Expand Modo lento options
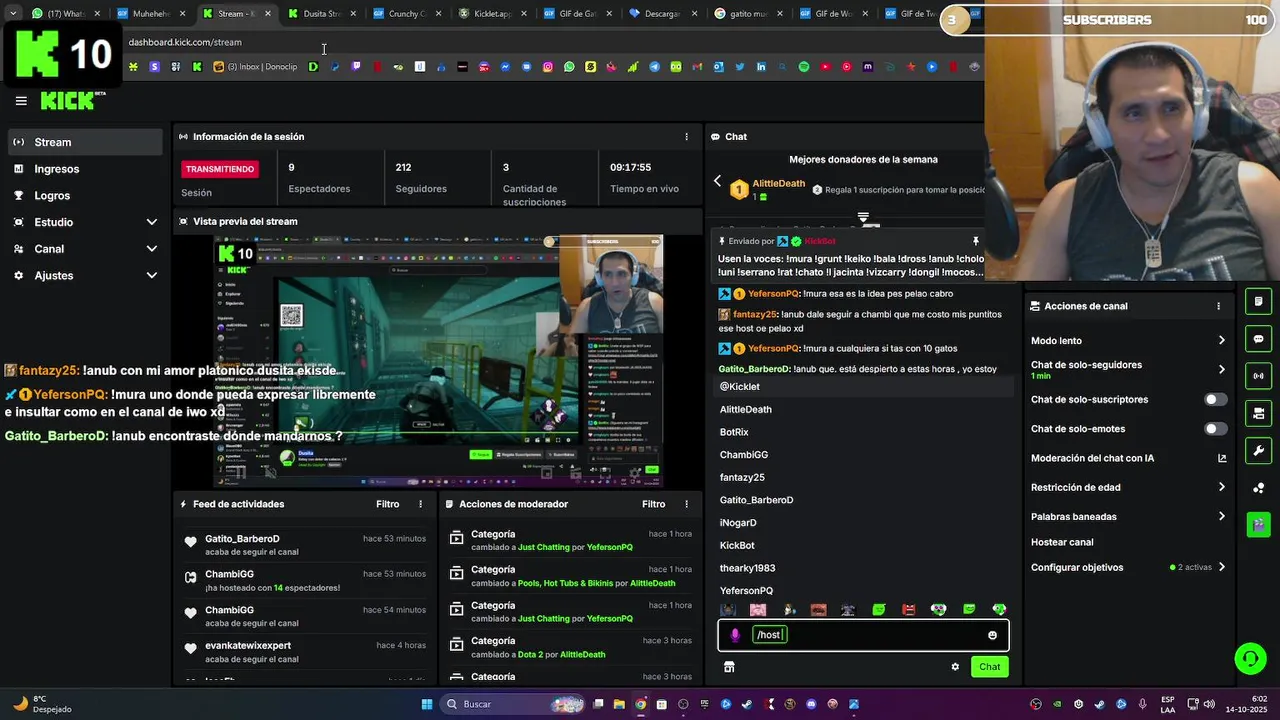1280x720 pixels. pos(1221,341)
